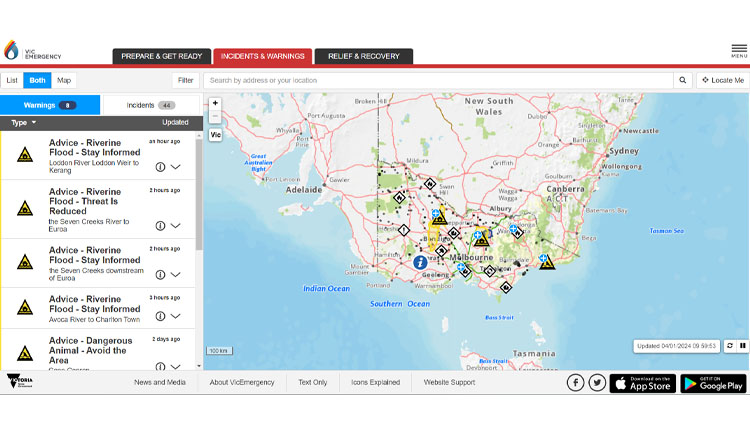Viewport: 750px width, 430px height.
Task: Click the Locate Me button
Action: pos(723,80)
